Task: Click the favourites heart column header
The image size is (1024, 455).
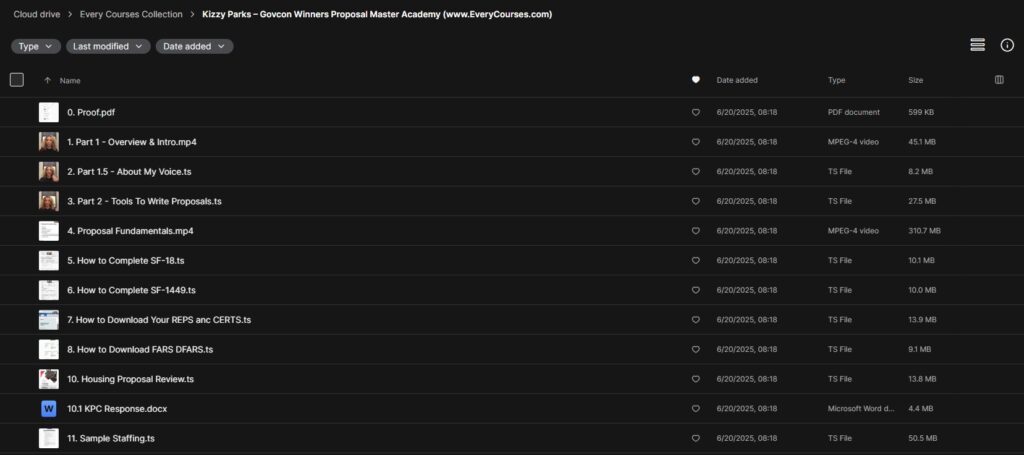Action: point(696,80)
